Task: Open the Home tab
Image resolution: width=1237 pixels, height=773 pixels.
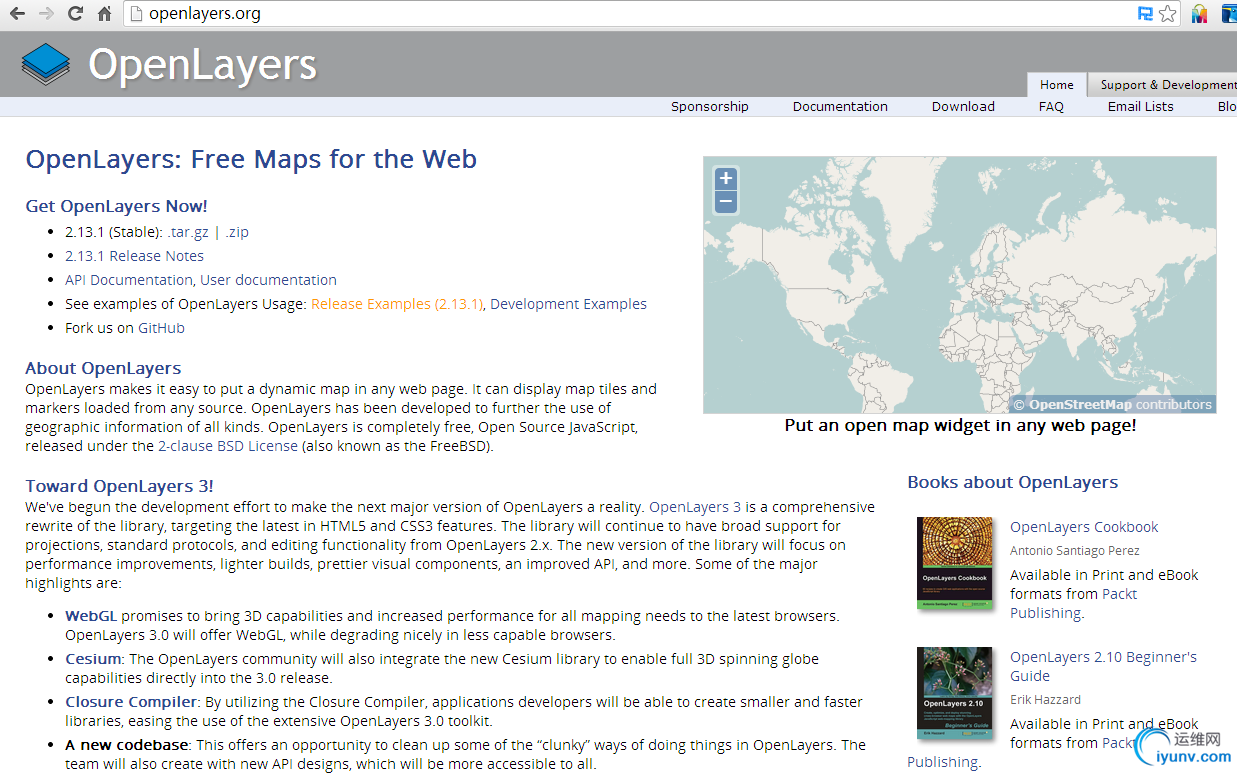Action: [x=1056, y=85]
